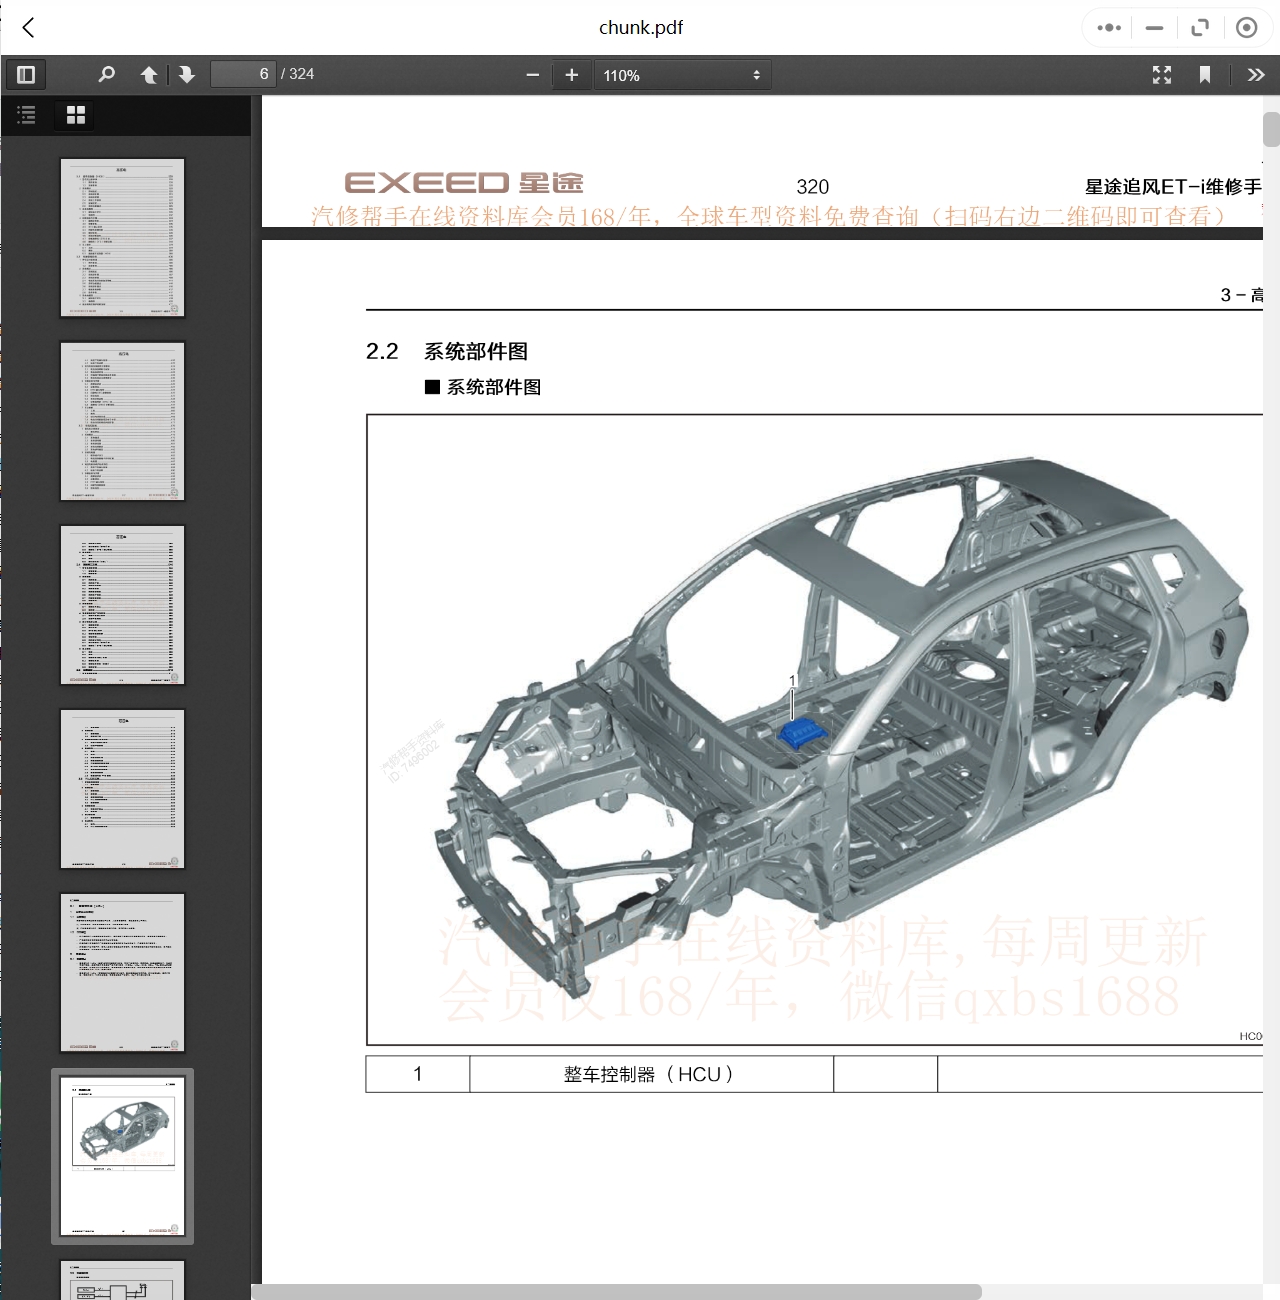Open the three-dot more options menu
The image size is (1280, 1300).
click(x=1108, y=28)
